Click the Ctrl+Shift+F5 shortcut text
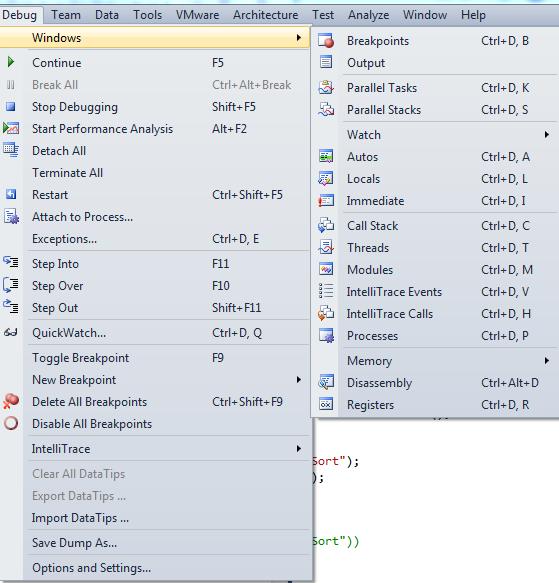 (247, 194)
